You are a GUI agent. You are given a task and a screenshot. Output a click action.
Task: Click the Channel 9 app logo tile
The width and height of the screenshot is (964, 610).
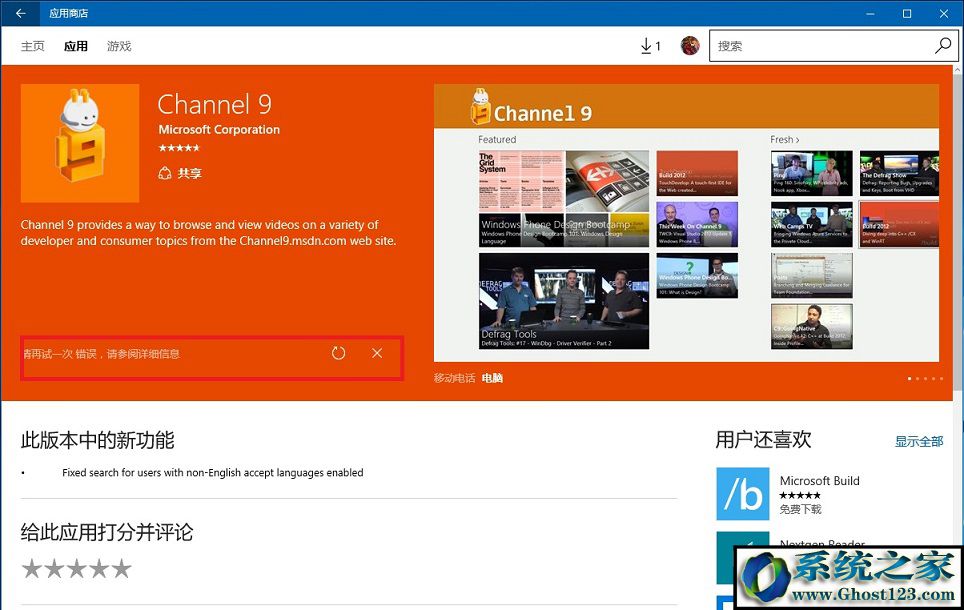(80, 143)
